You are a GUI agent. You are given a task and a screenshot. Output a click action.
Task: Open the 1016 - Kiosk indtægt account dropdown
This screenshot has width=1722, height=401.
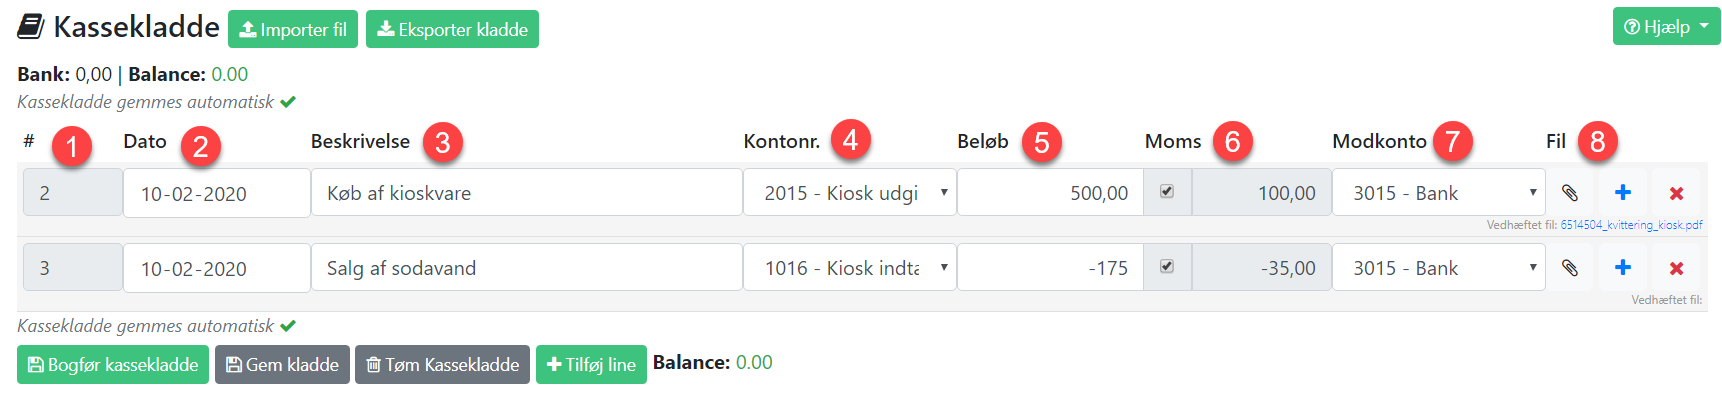tap(849, 268)
